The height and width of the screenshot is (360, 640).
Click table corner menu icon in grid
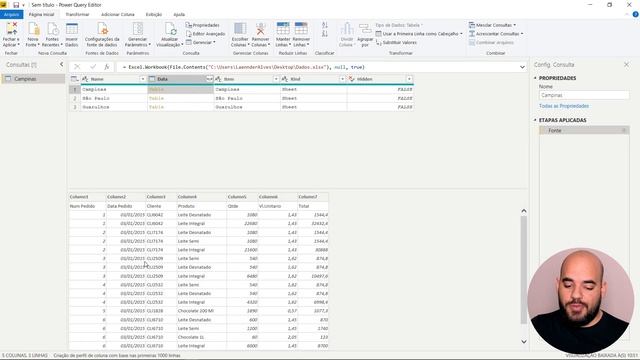74,79
